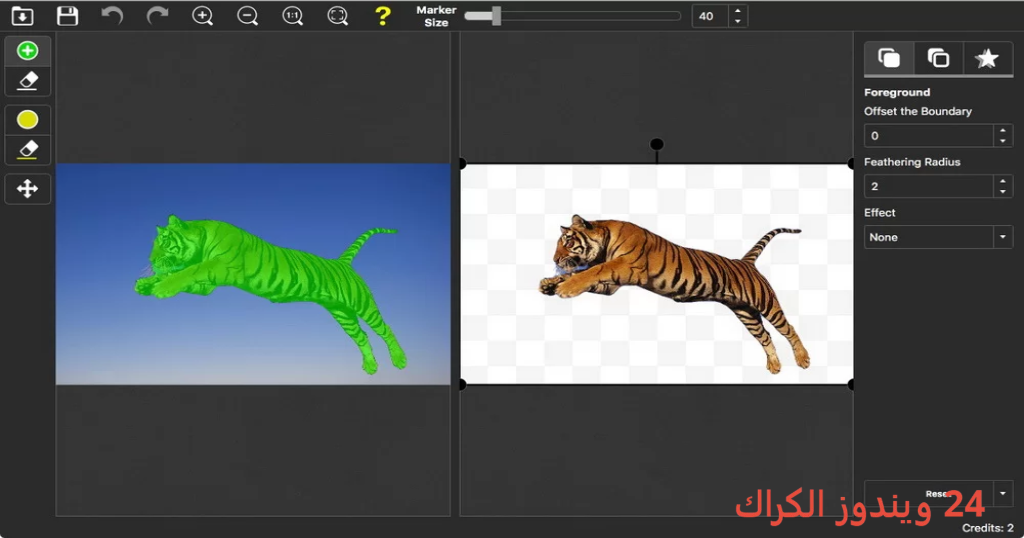Undo the last marker stroke
The image size is (1024, 538).
112,16
